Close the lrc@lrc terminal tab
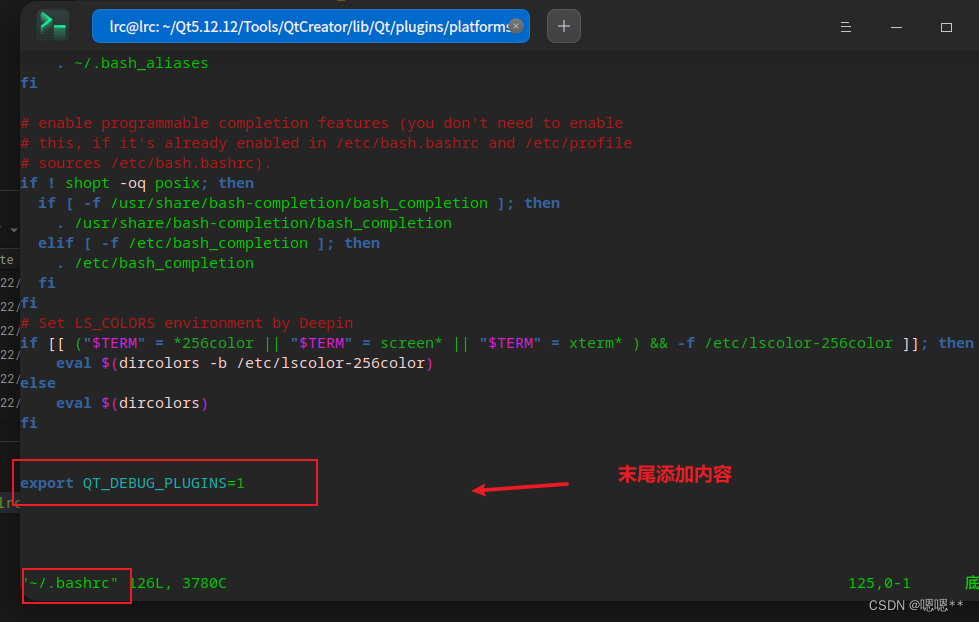Screen dimensions: 979x622 516,26
